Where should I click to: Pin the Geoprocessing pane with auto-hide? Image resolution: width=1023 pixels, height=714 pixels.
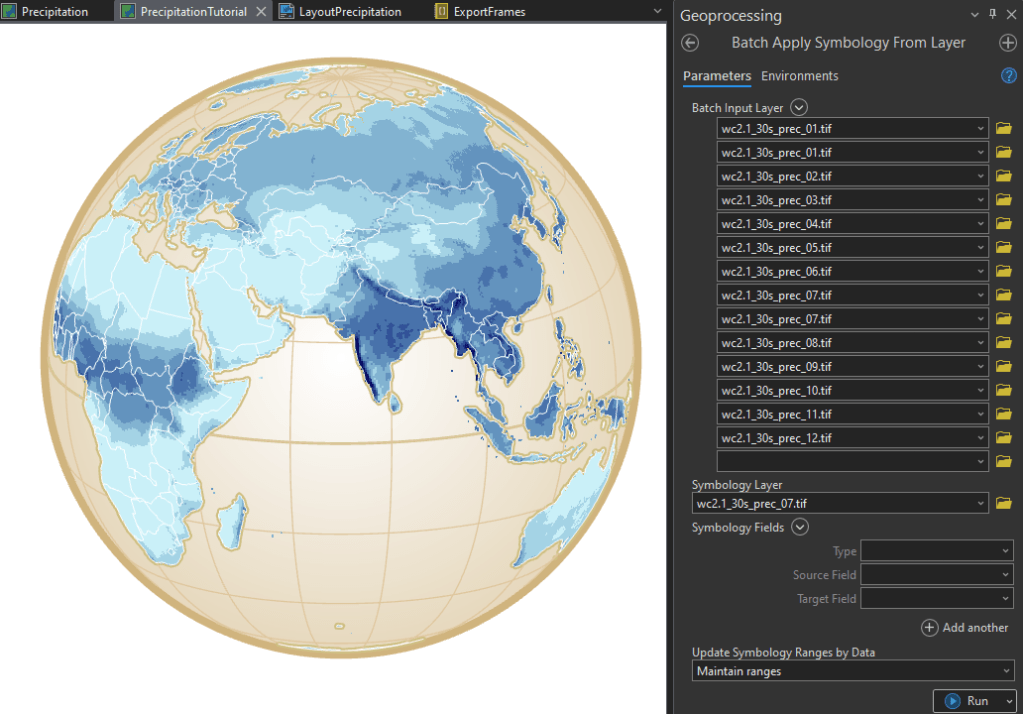[x=992, y=15]
